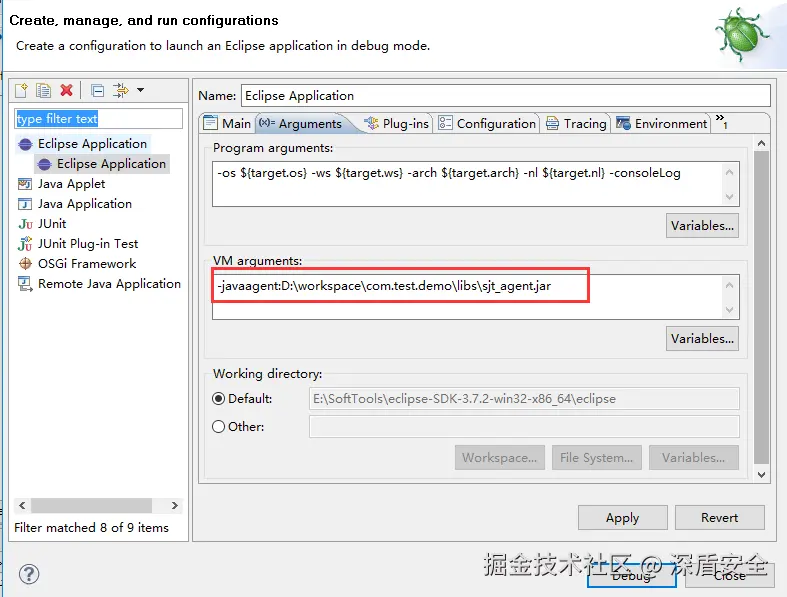Open Variables for VM arguments
The image size is (787, 597).
702,338
